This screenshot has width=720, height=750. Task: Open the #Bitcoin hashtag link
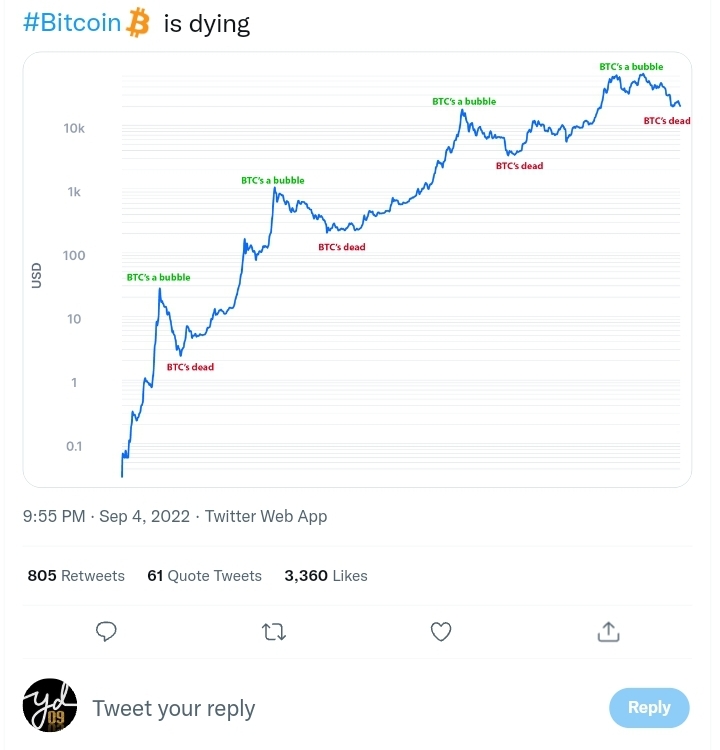72,22
